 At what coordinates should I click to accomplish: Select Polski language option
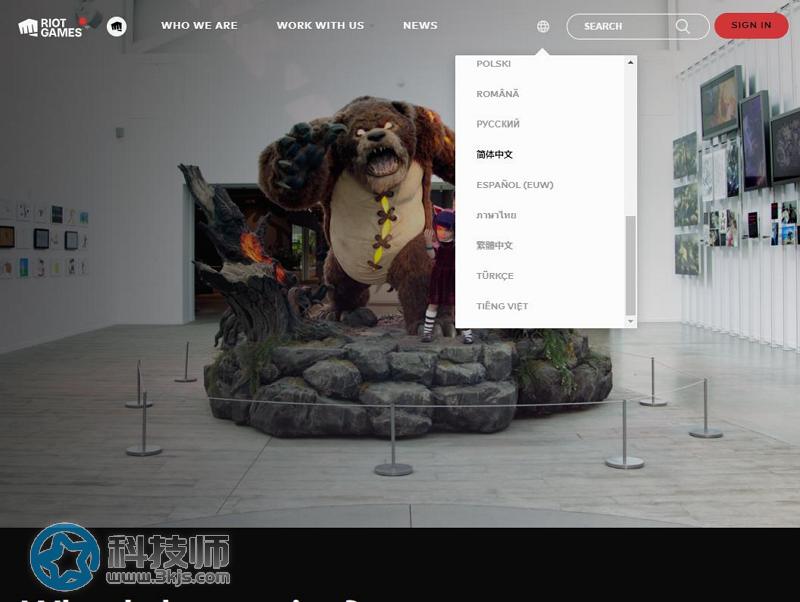[493, 64]
